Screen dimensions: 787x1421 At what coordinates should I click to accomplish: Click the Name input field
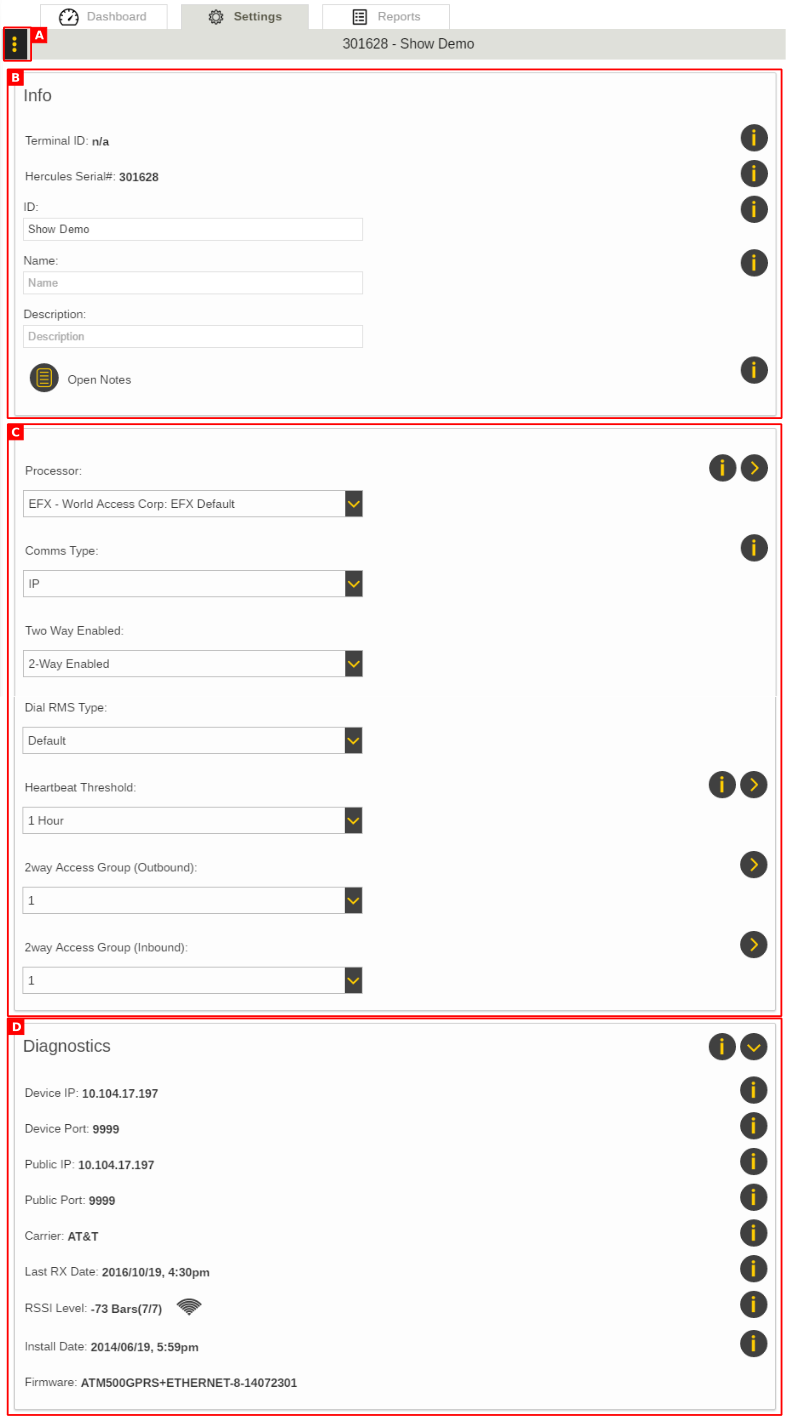pyautogui.click(x=193, y=283)
